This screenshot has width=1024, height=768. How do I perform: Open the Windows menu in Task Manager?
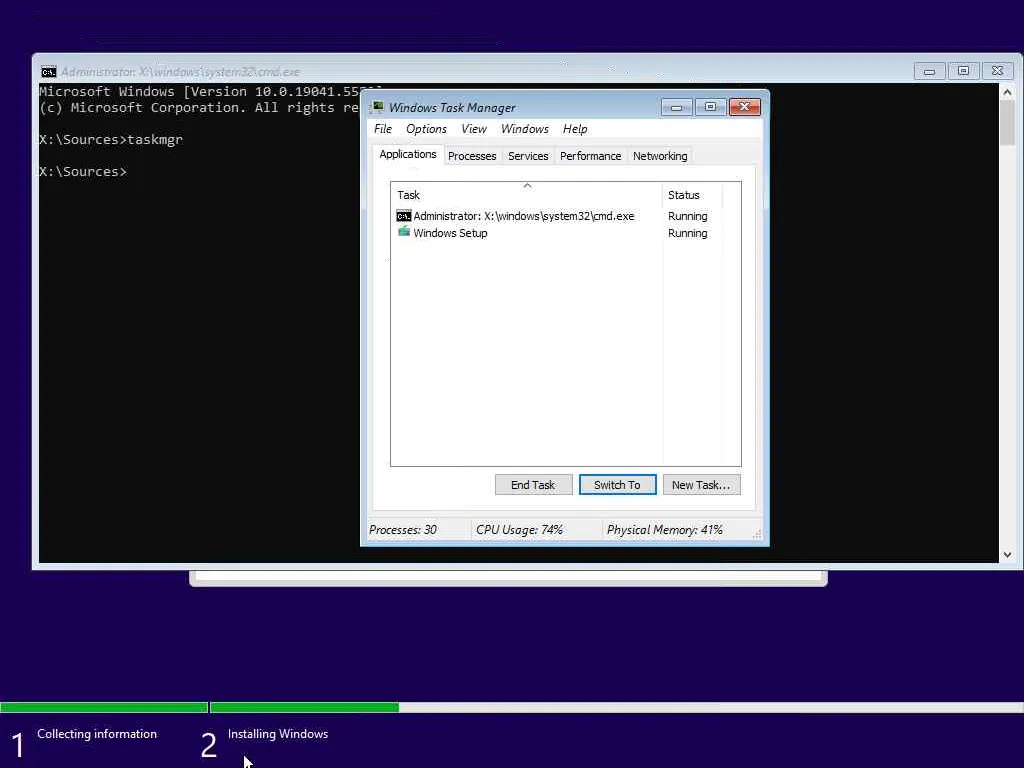point(524,129)
